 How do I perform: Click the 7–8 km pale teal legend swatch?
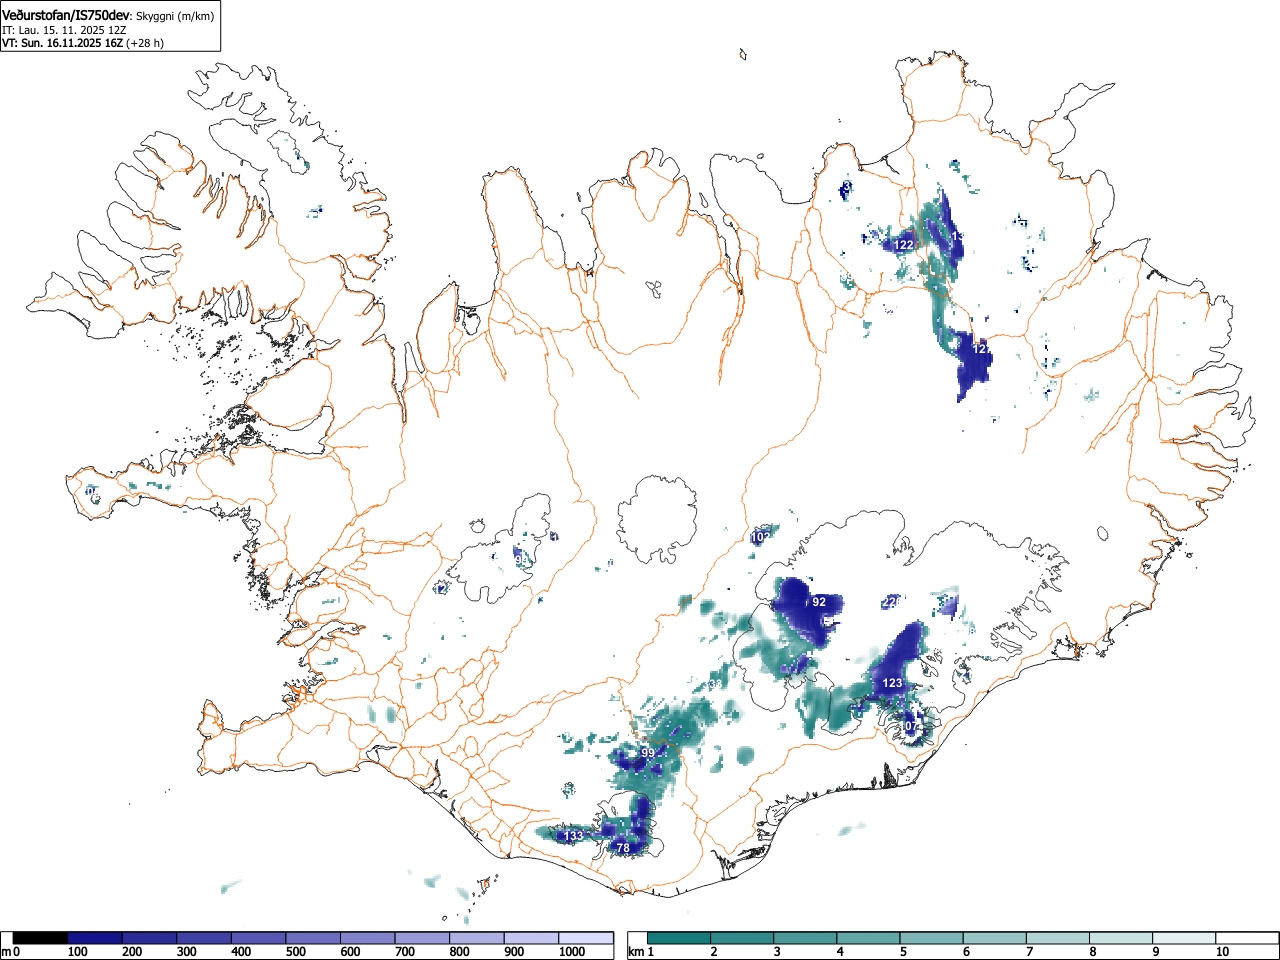[x=1057, y=938]
